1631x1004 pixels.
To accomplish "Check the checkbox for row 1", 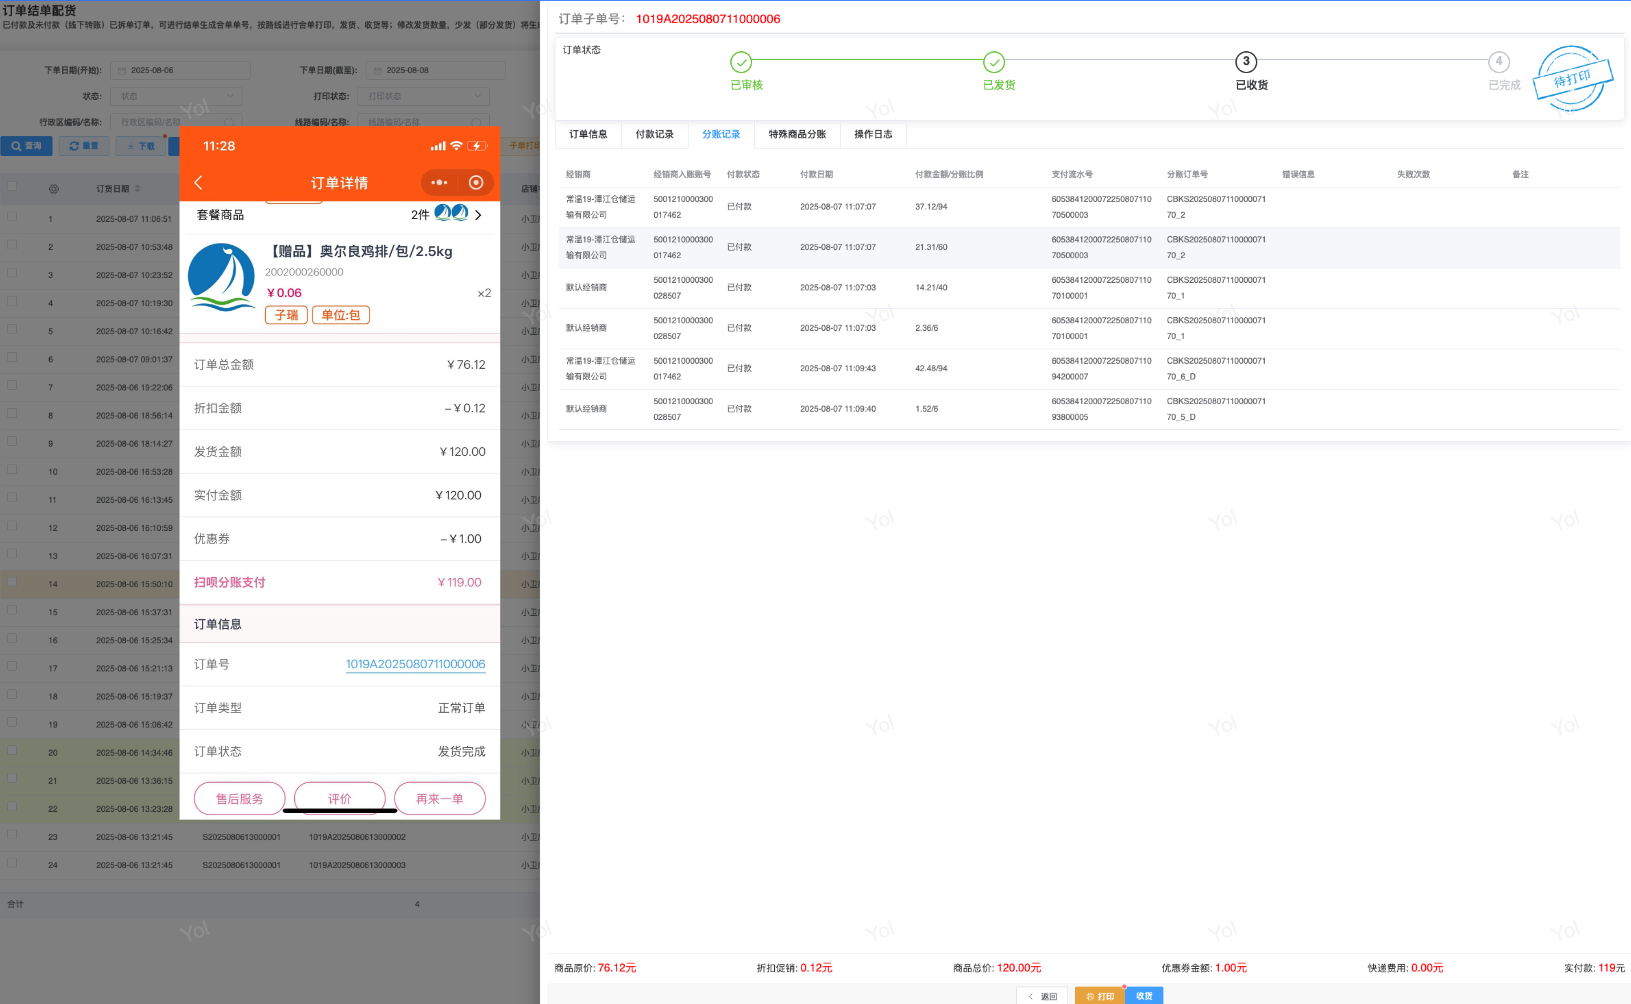I will (x=12, y=216).
